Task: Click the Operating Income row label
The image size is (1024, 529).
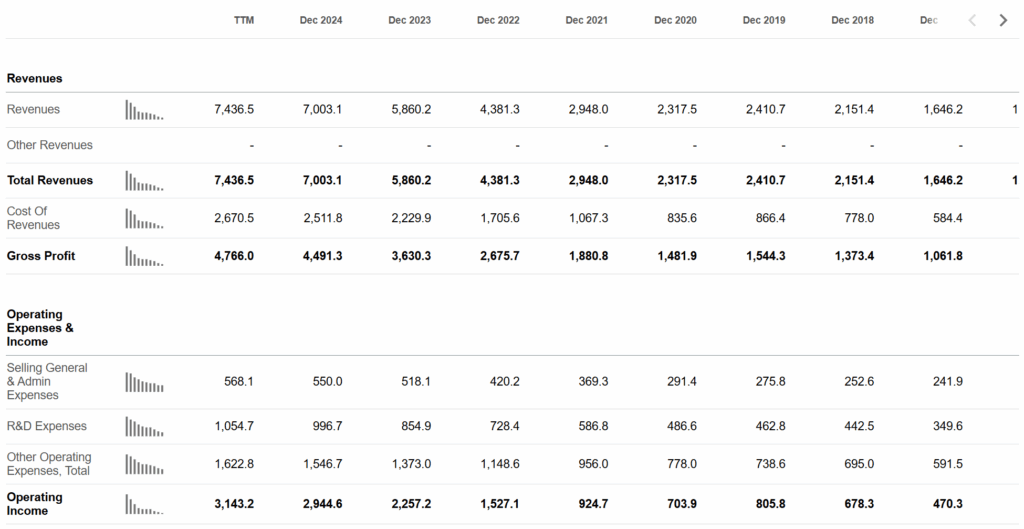Action: (x=35, y=504)
